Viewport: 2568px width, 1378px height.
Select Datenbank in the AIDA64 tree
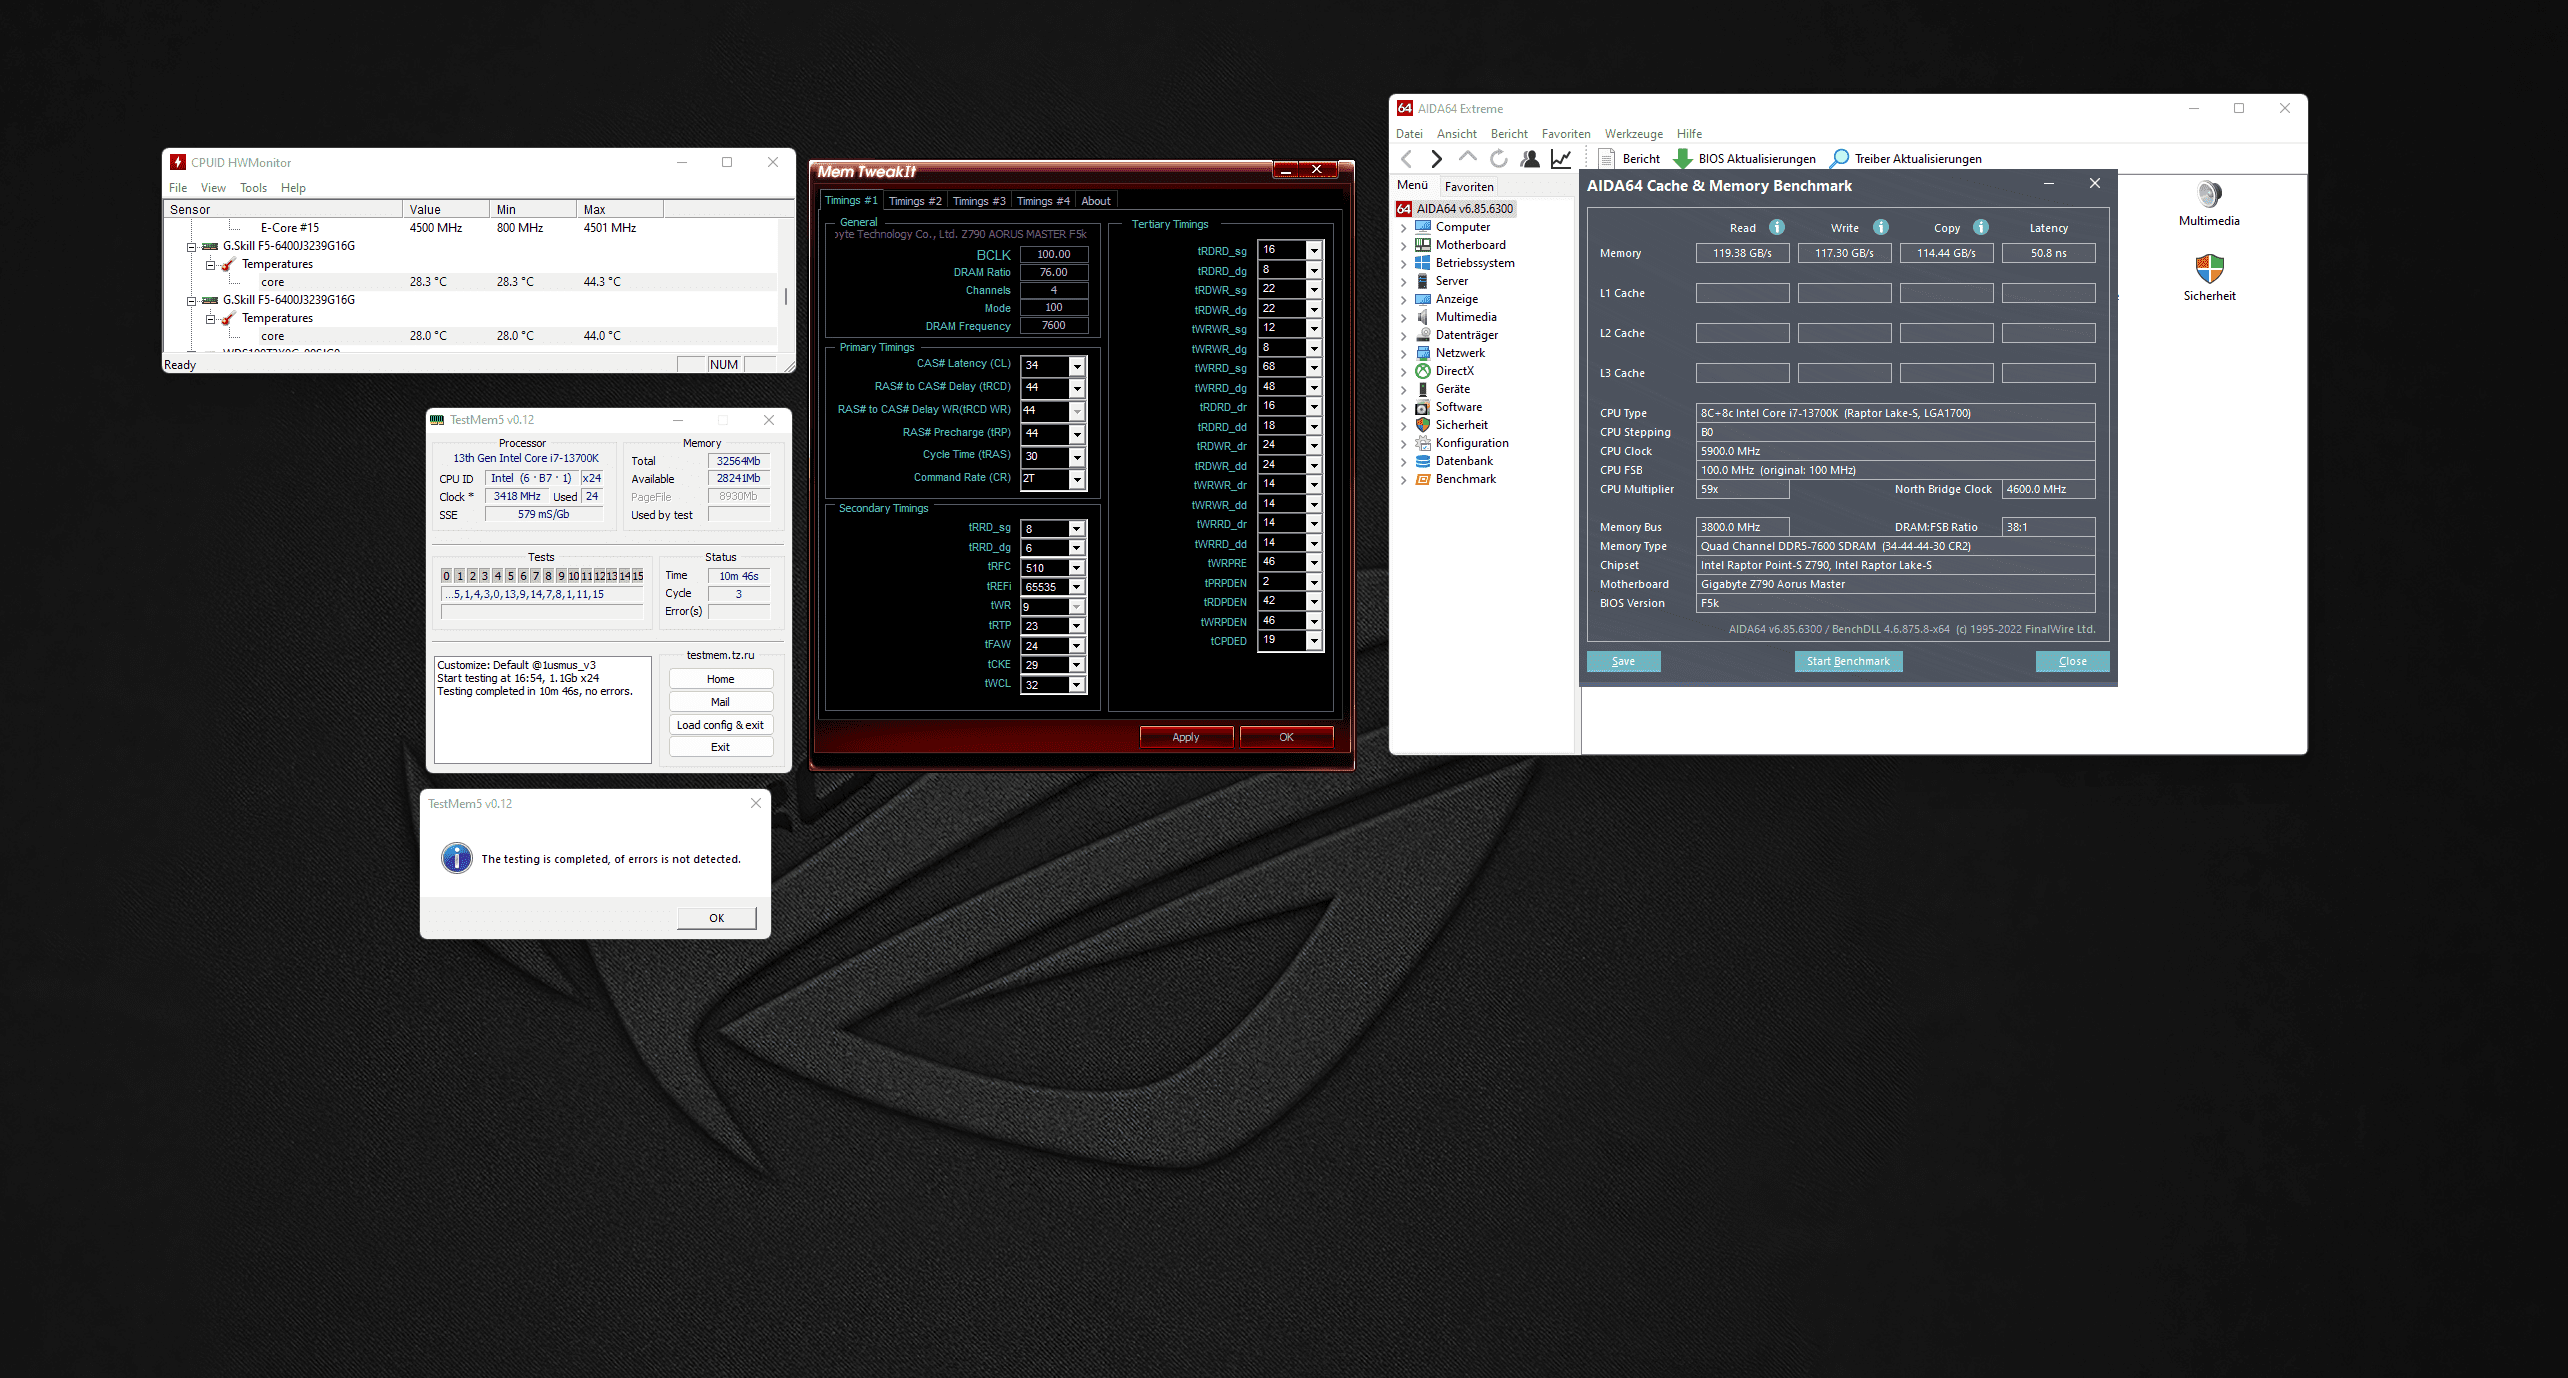click(x=1464, y=461)
